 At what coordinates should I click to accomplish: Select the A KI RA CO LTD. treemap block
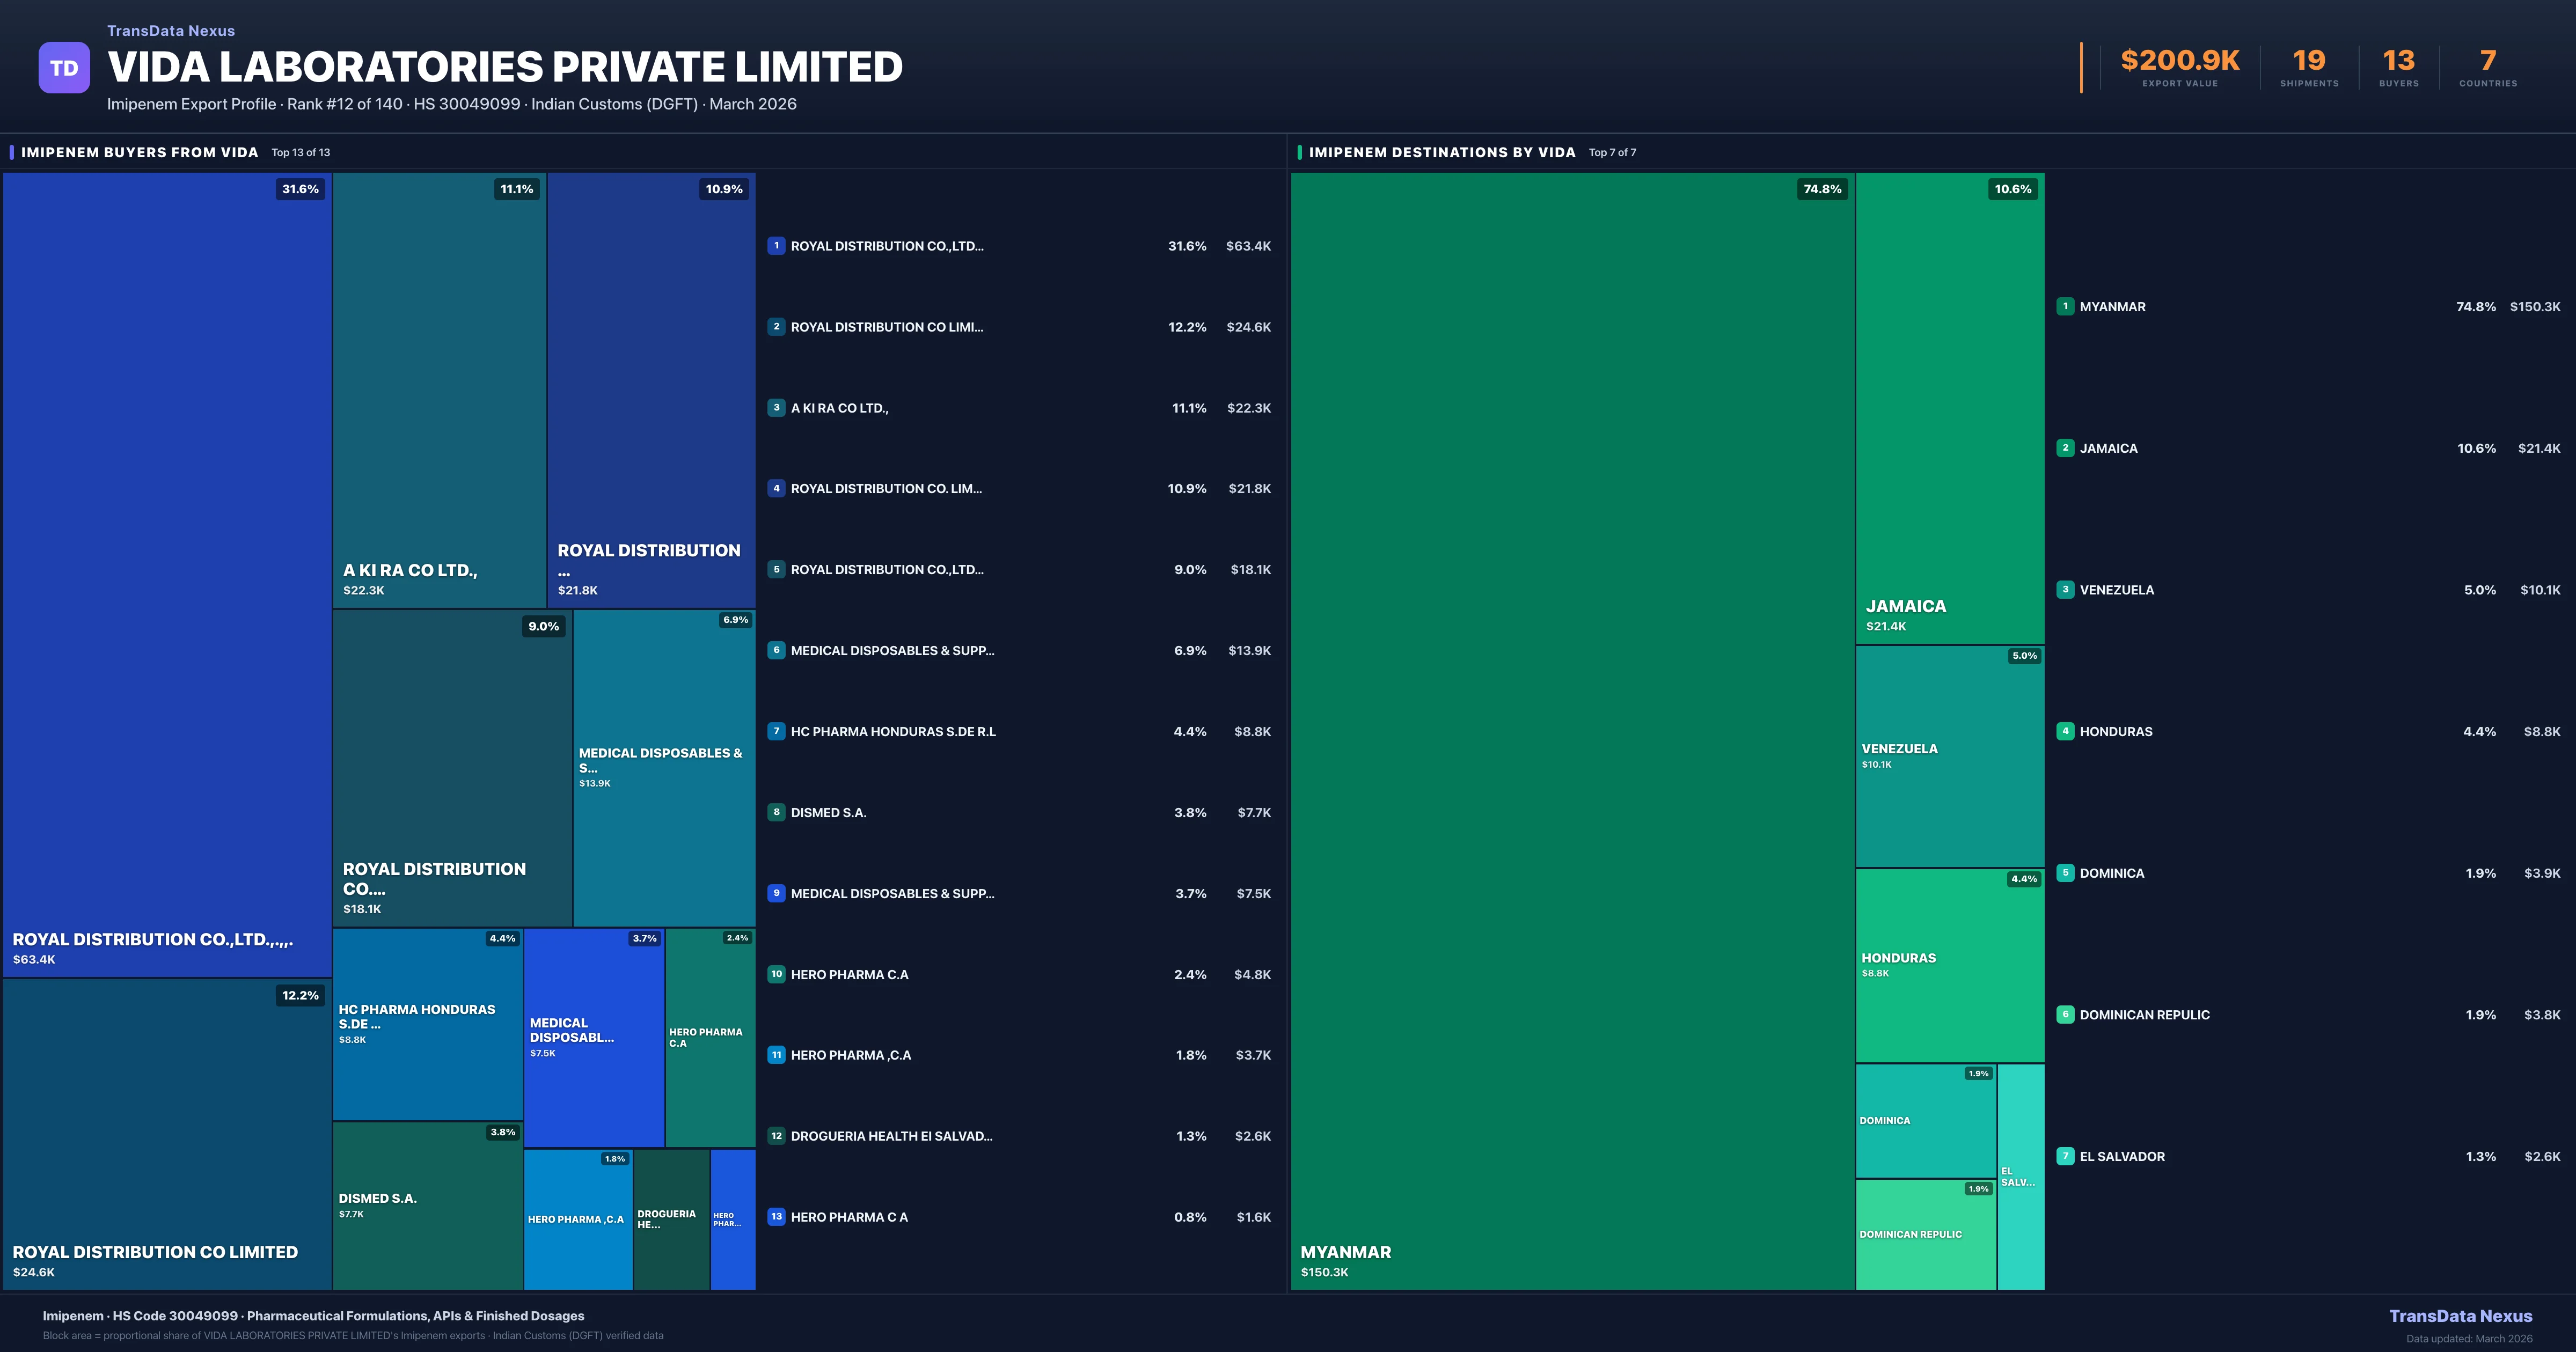(439, 390)
